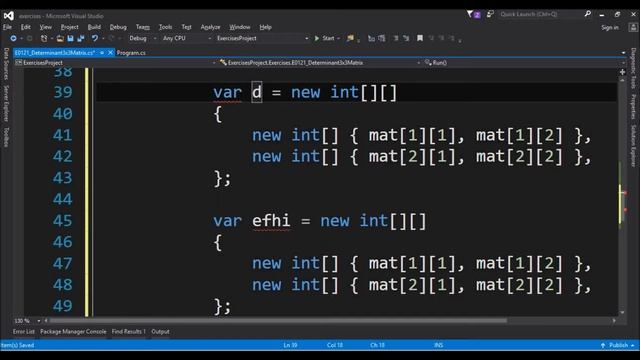Click the Send Feedback icon
The image size is (640, 360).
490,14
